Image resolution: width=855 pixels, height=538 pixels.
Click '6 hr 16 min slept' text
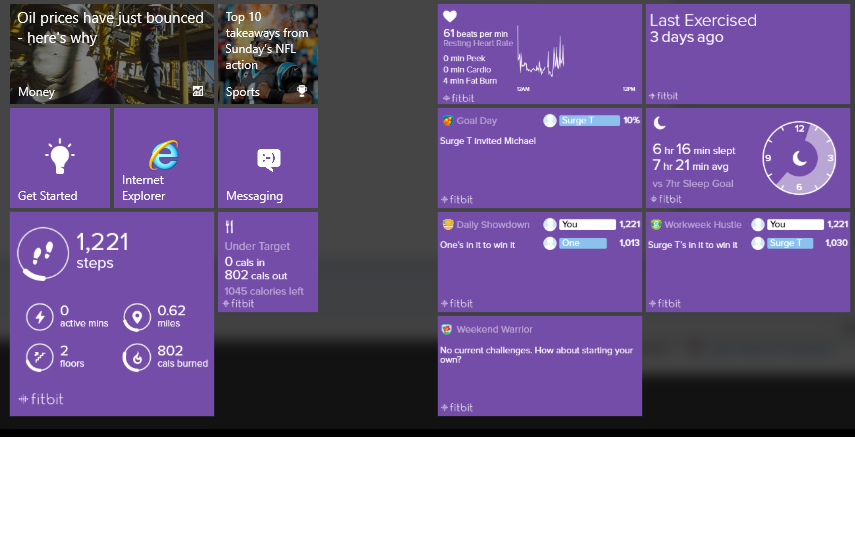coord(694,149)
